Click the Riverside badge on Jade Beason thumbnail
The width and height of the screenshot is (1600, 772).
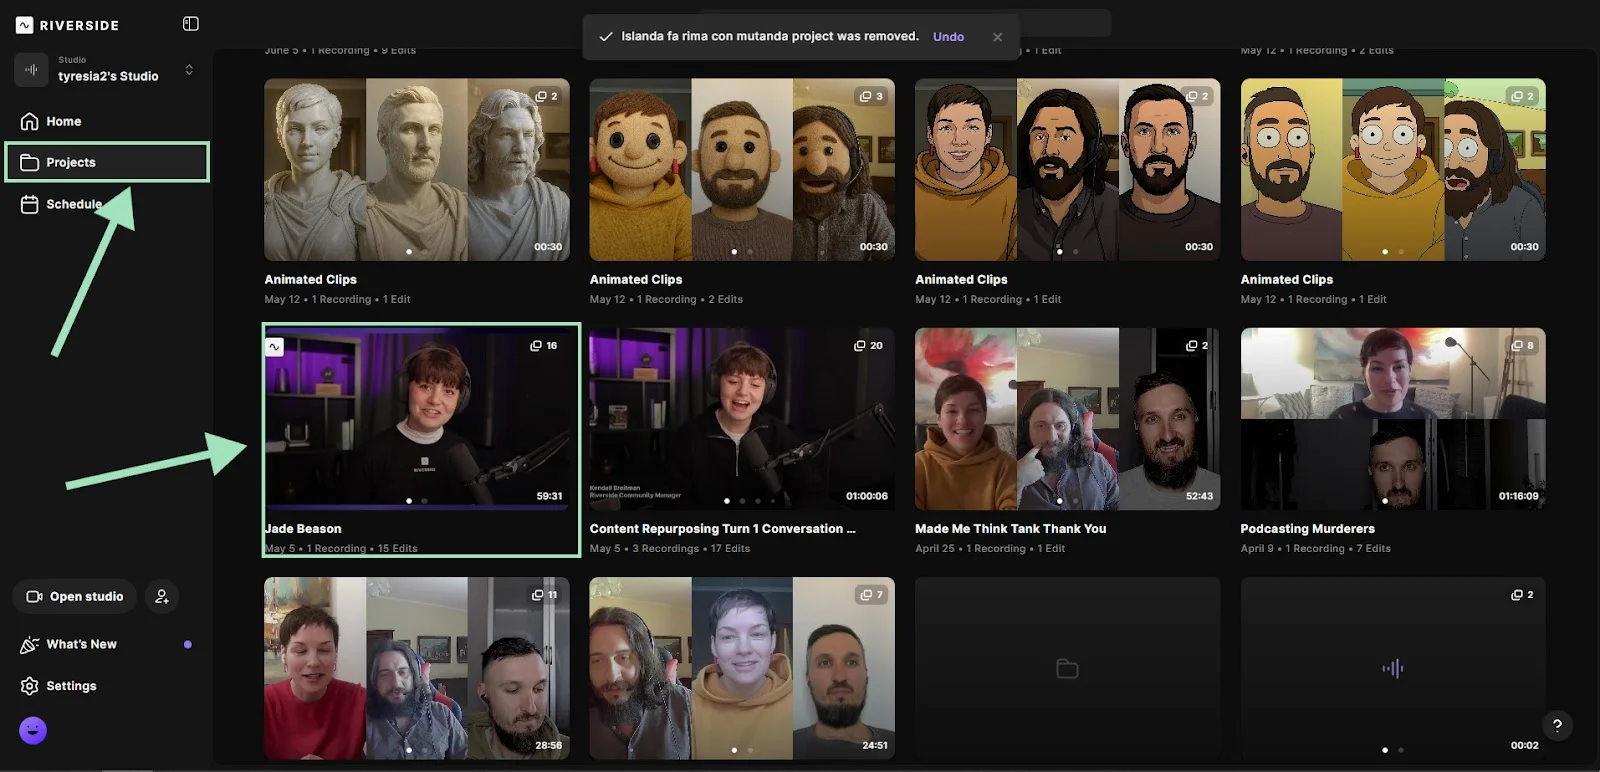(x=275, y=347)
